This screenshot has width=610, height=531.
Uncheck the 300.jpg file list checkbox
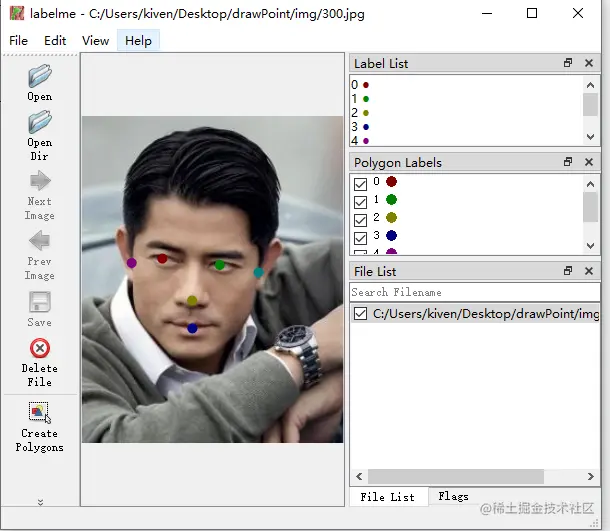click(x=361, y=314)
